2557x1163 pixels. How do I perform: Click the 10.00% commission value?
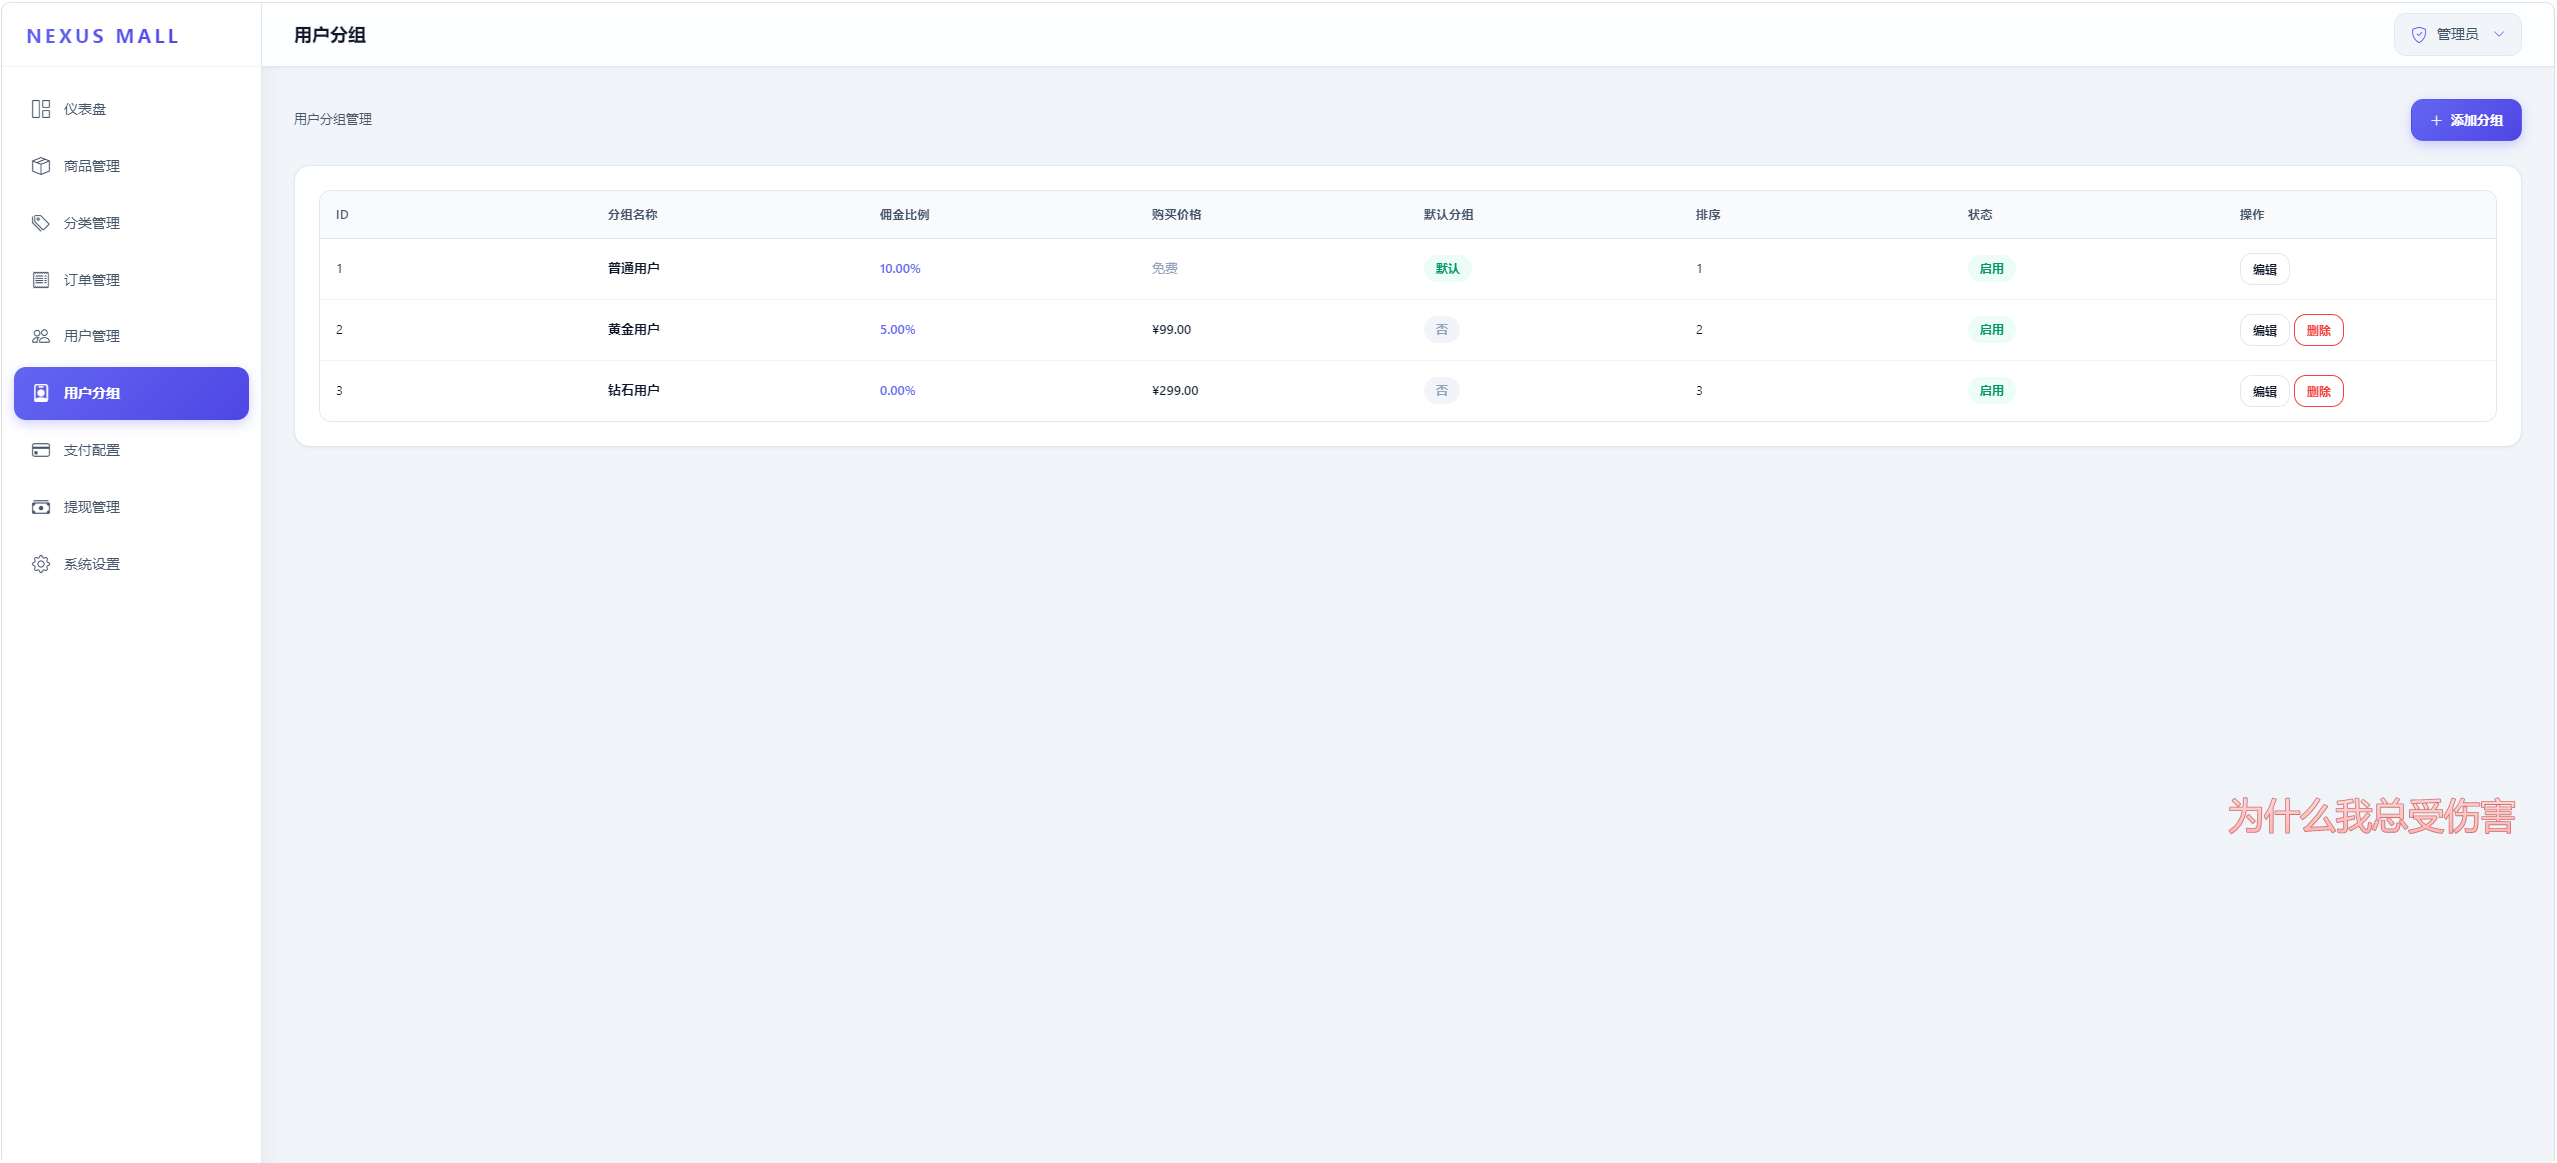click(x=900, y=269)
